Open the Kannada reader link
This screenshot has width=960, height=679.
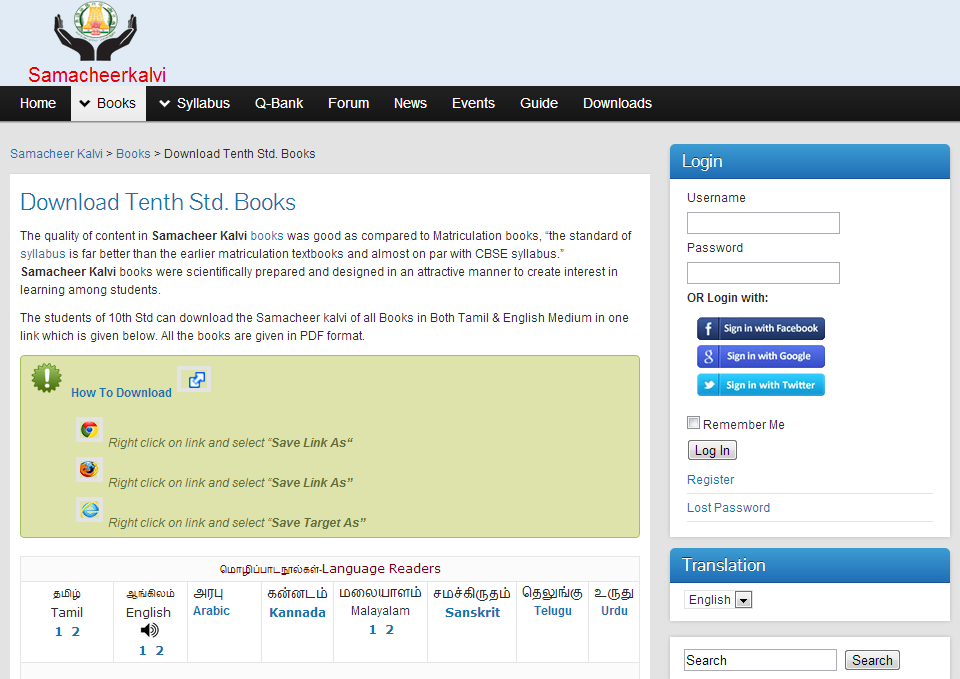[298, 613]
